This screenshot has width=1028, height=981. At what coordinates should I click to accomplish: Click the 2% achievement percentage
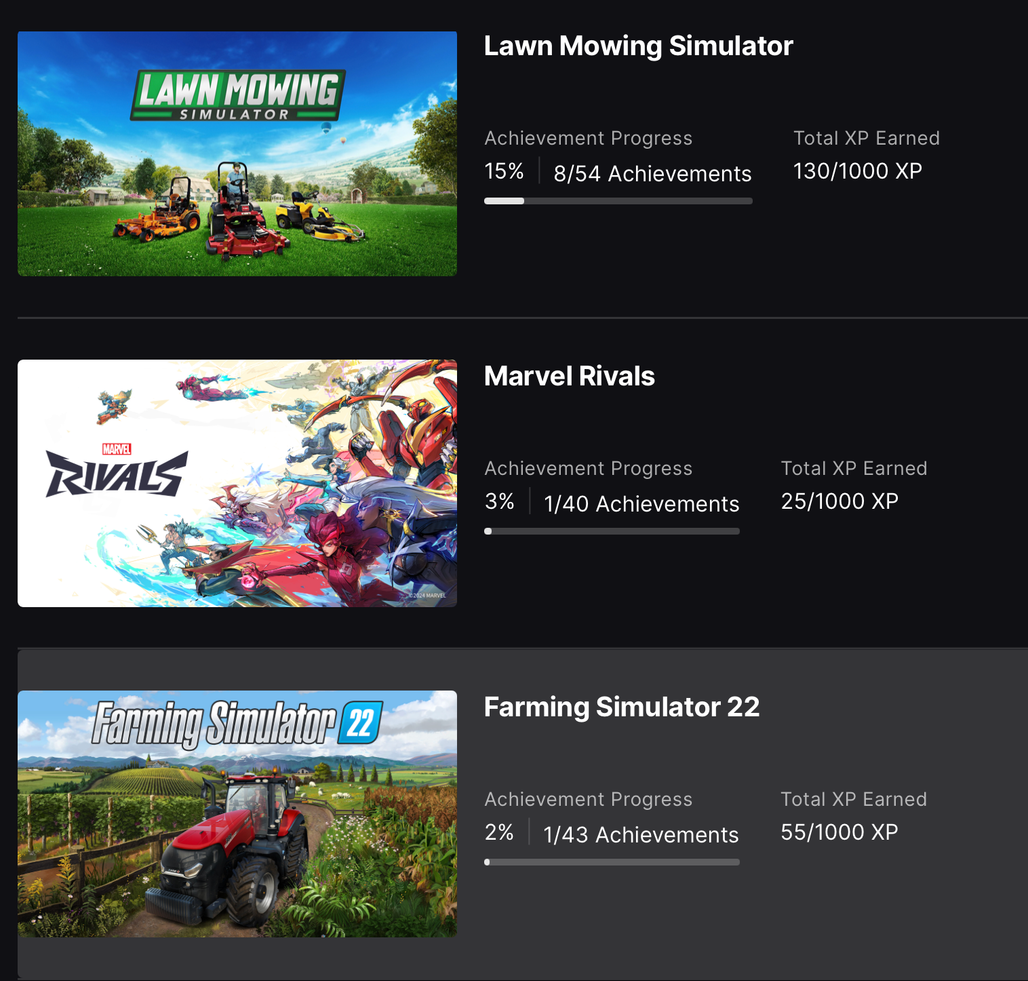tap(499, 832)
